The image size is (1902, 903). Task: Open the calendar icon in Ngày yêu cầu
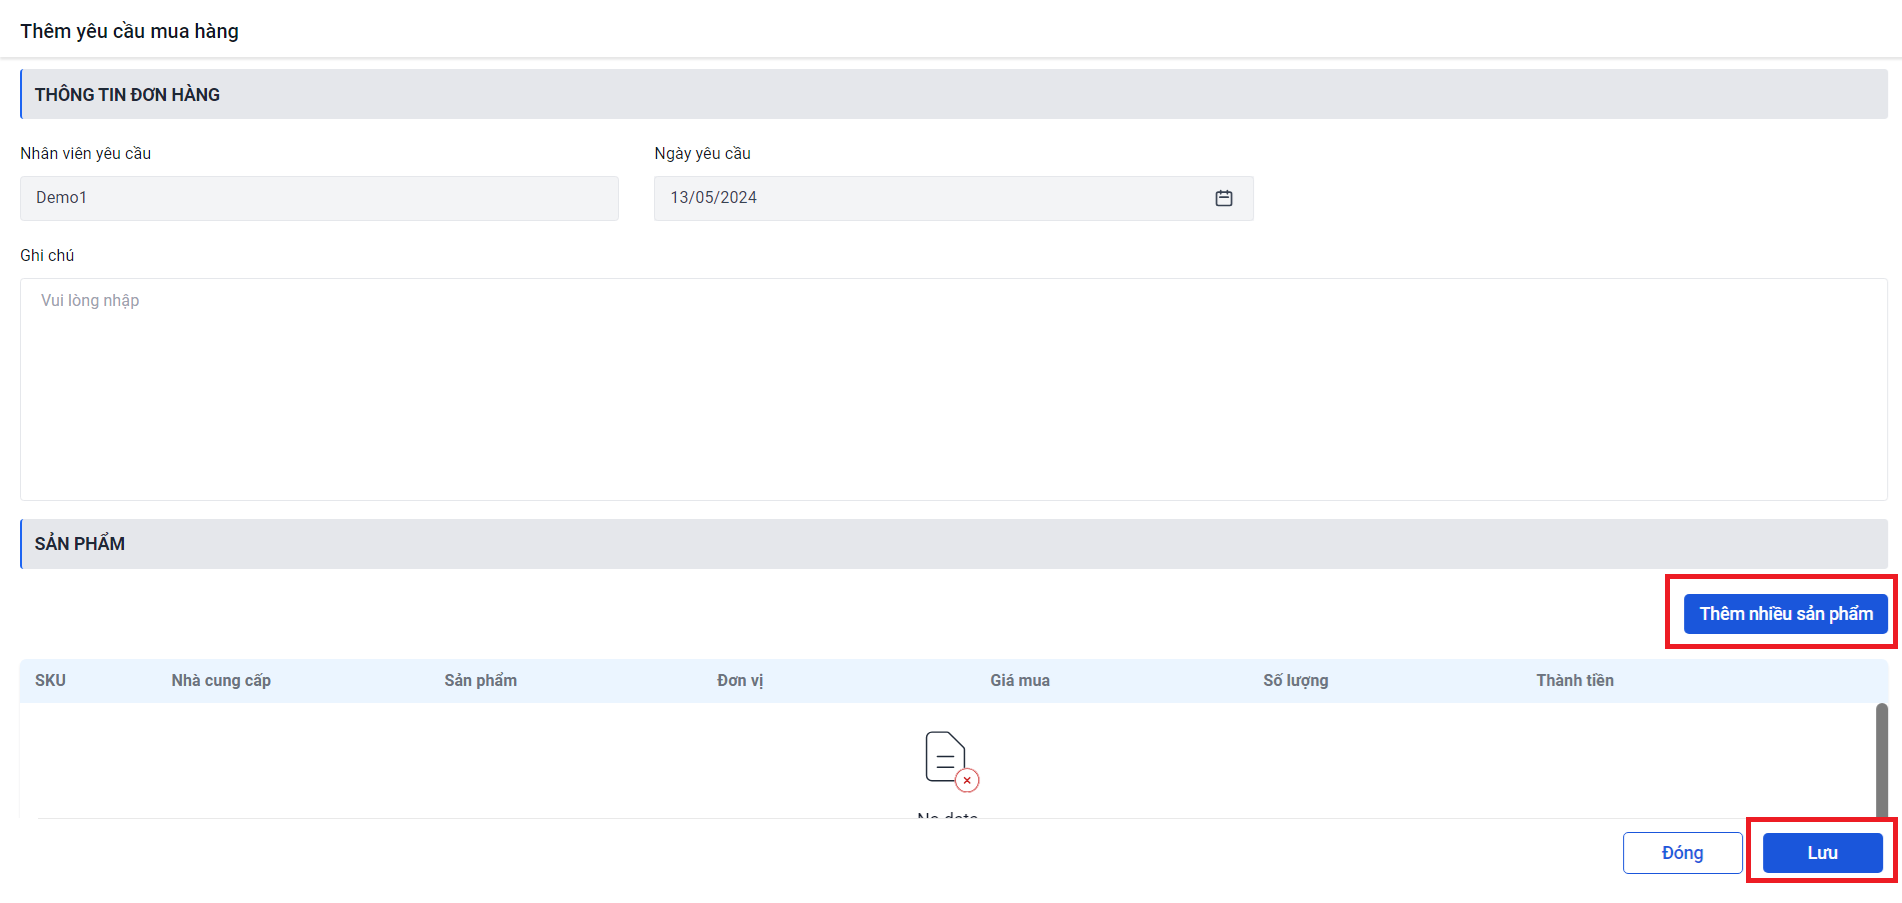(1223, 198)
